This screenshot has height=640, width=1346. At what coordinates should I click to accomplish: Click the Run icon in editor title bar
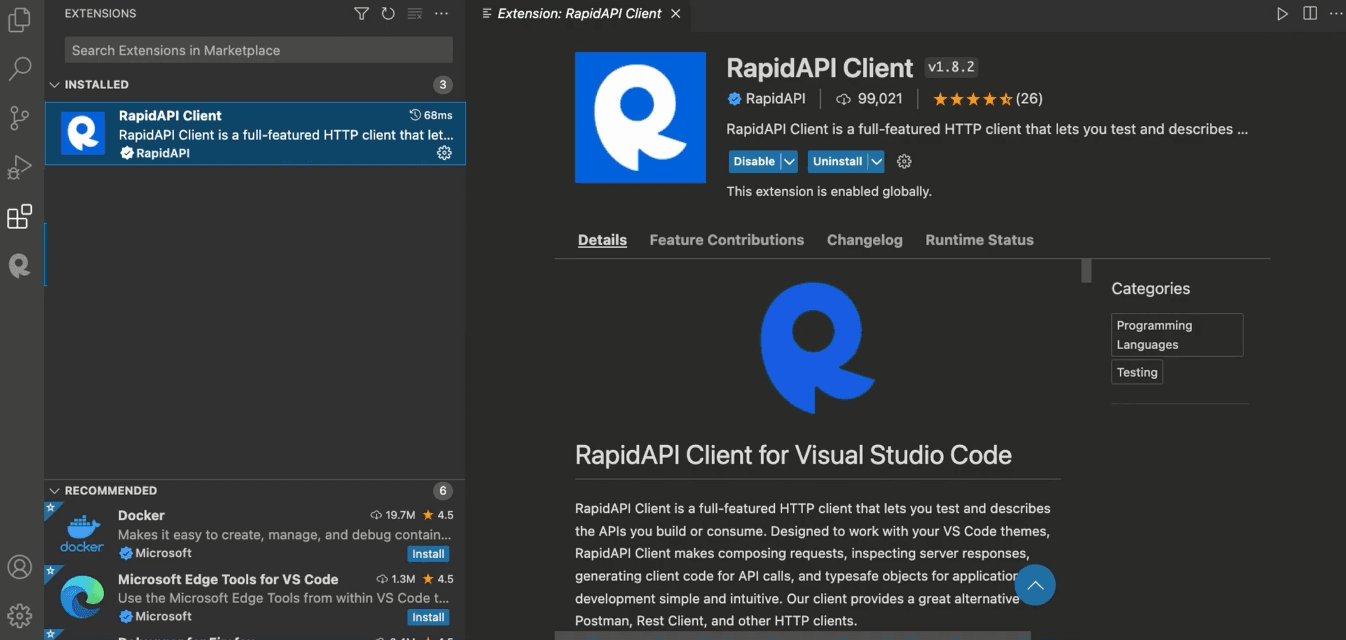(x=1282, y=14)
